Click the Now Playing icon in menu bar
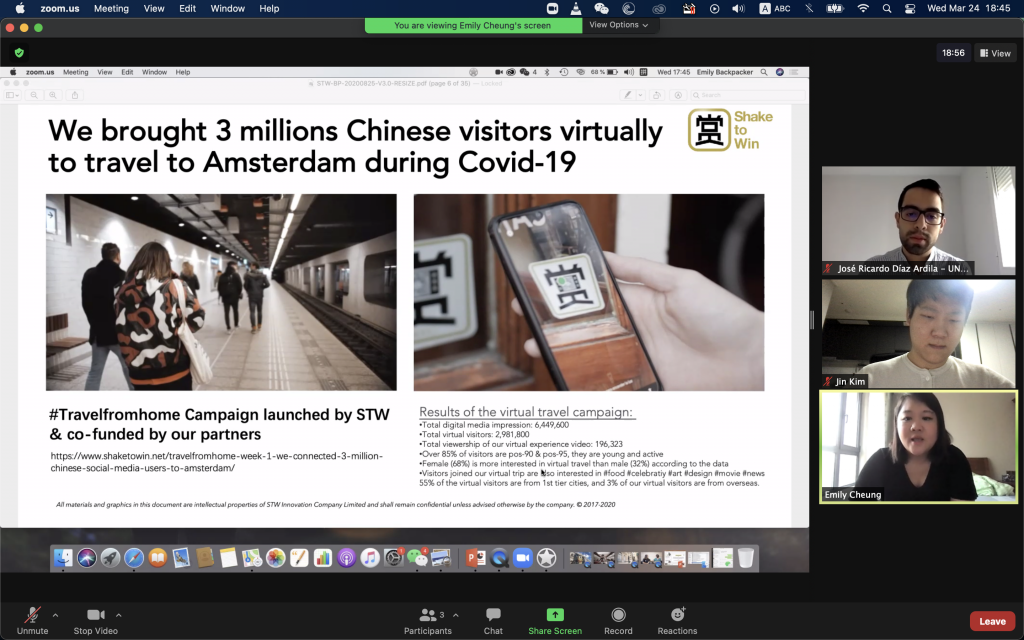 point(714,8)
